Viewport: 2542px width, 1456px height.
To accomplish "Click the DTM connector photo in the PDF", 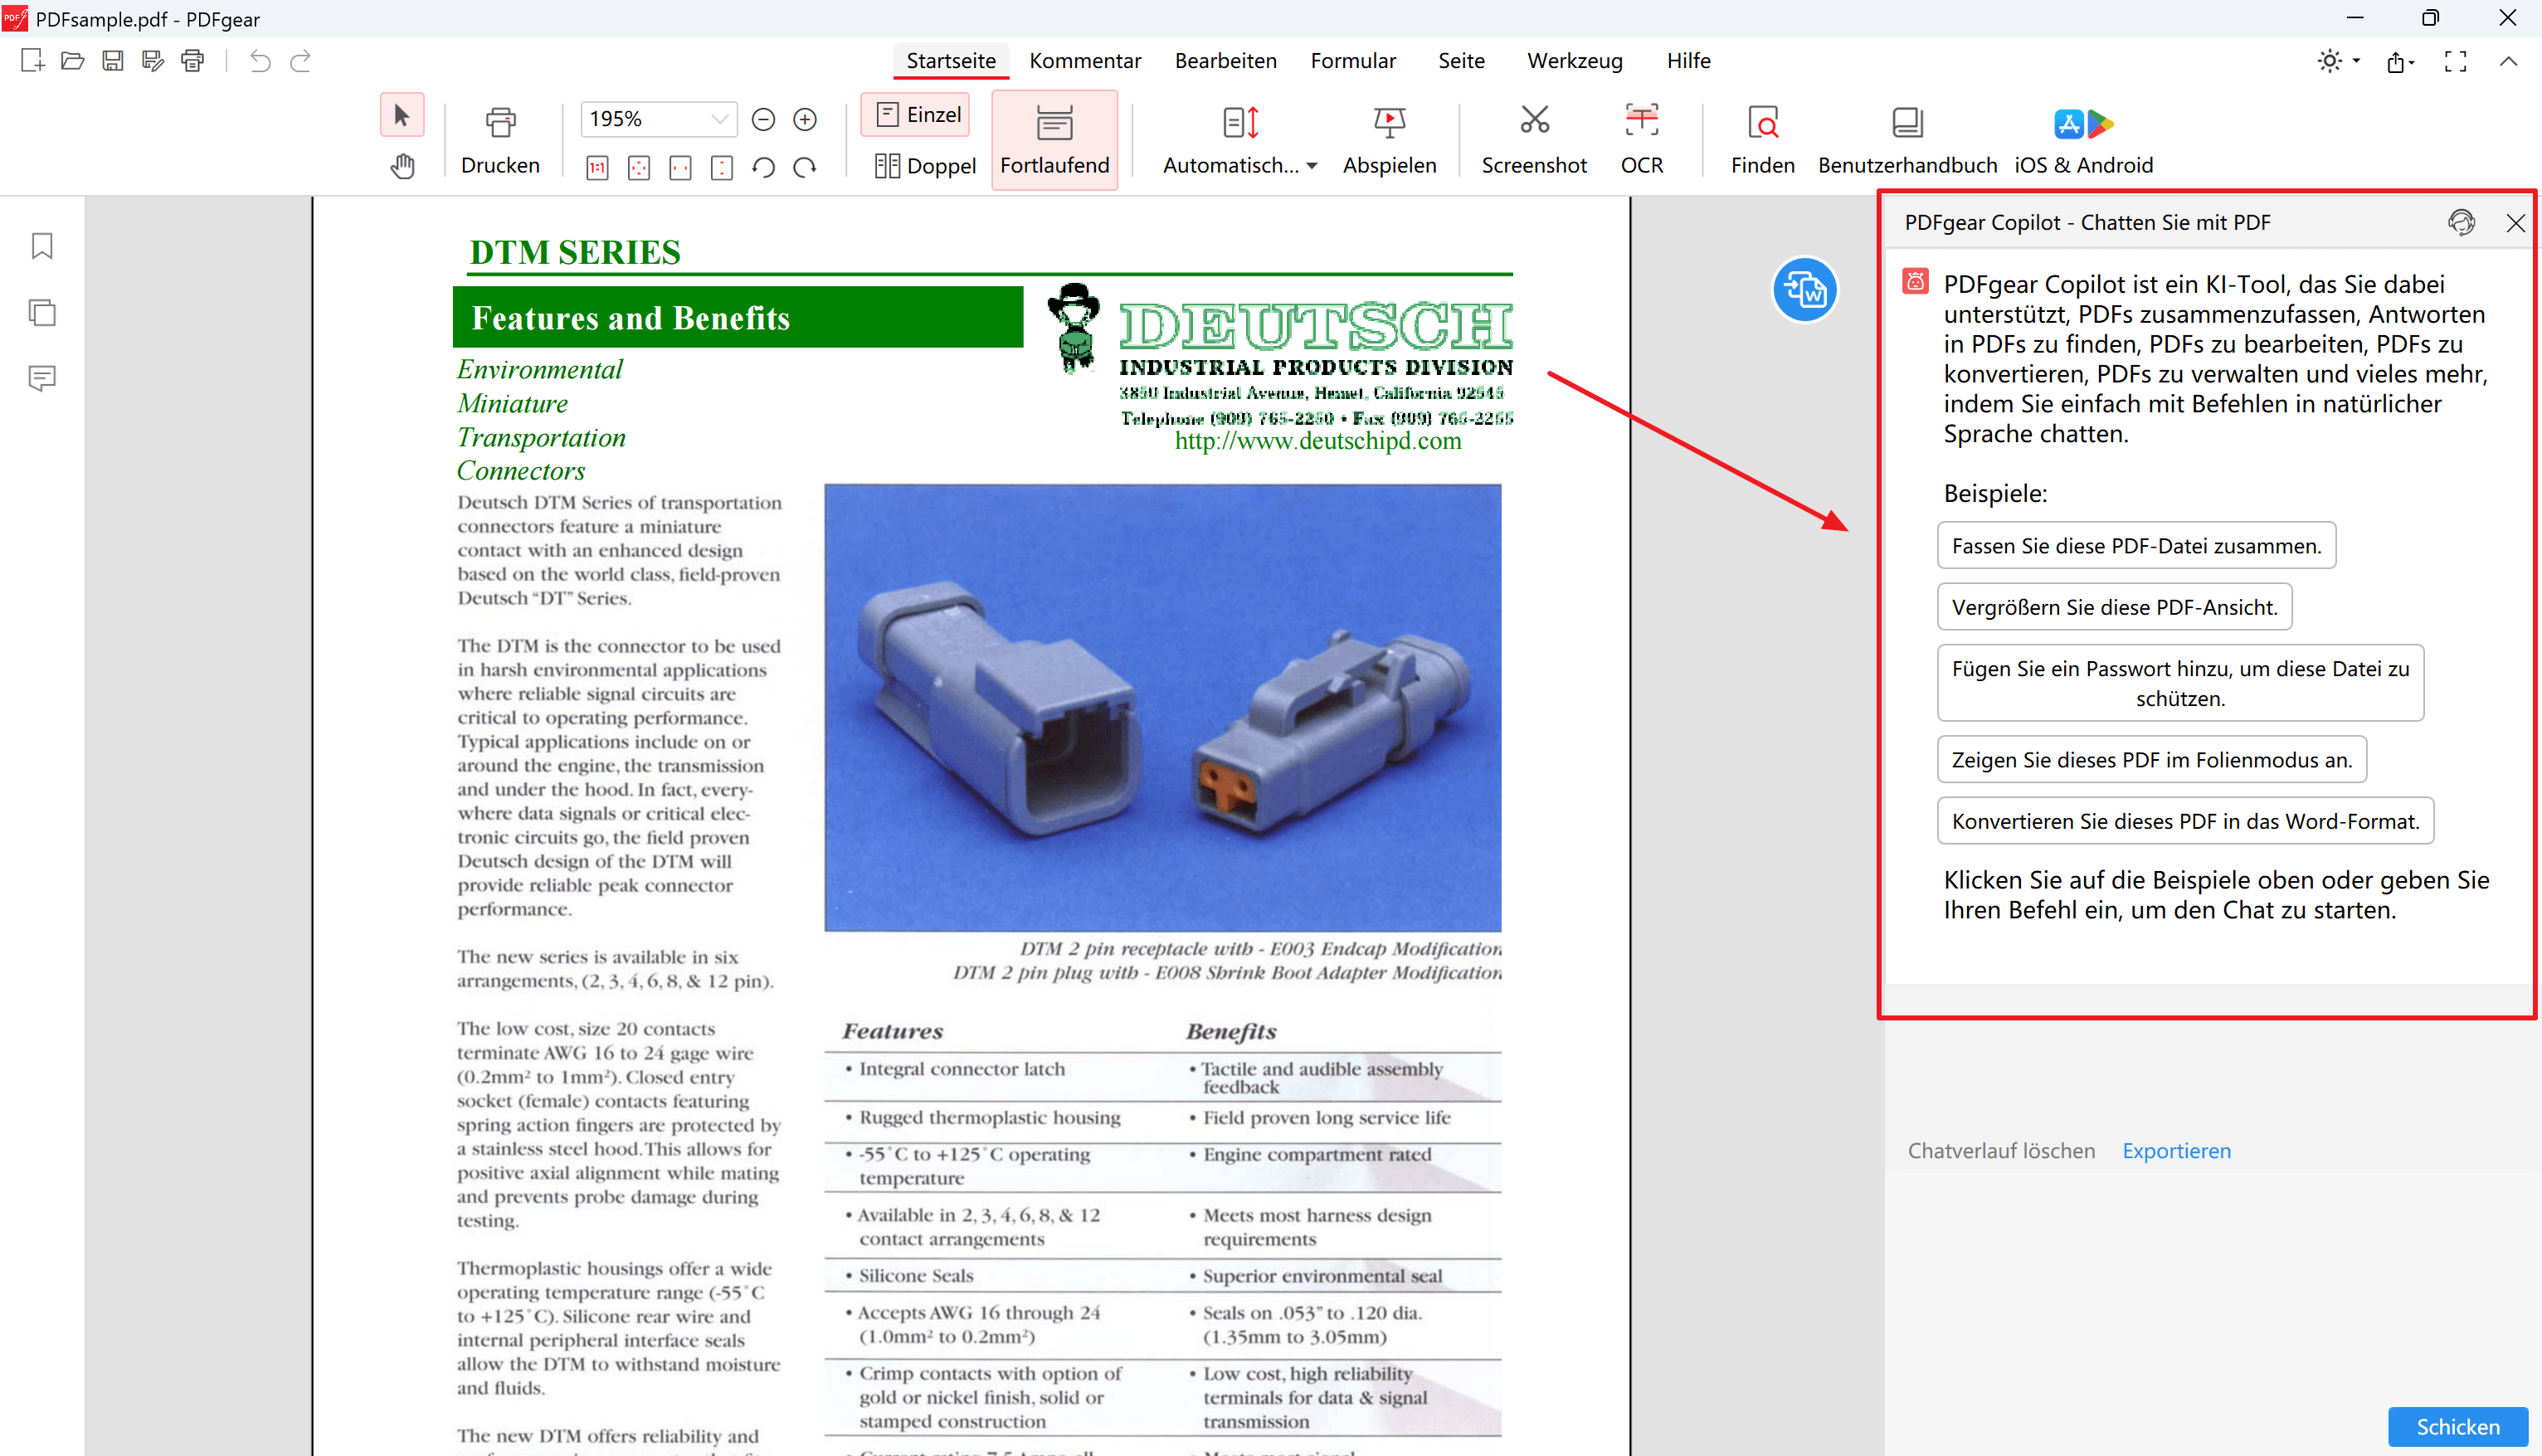I will click(1162, 707).
